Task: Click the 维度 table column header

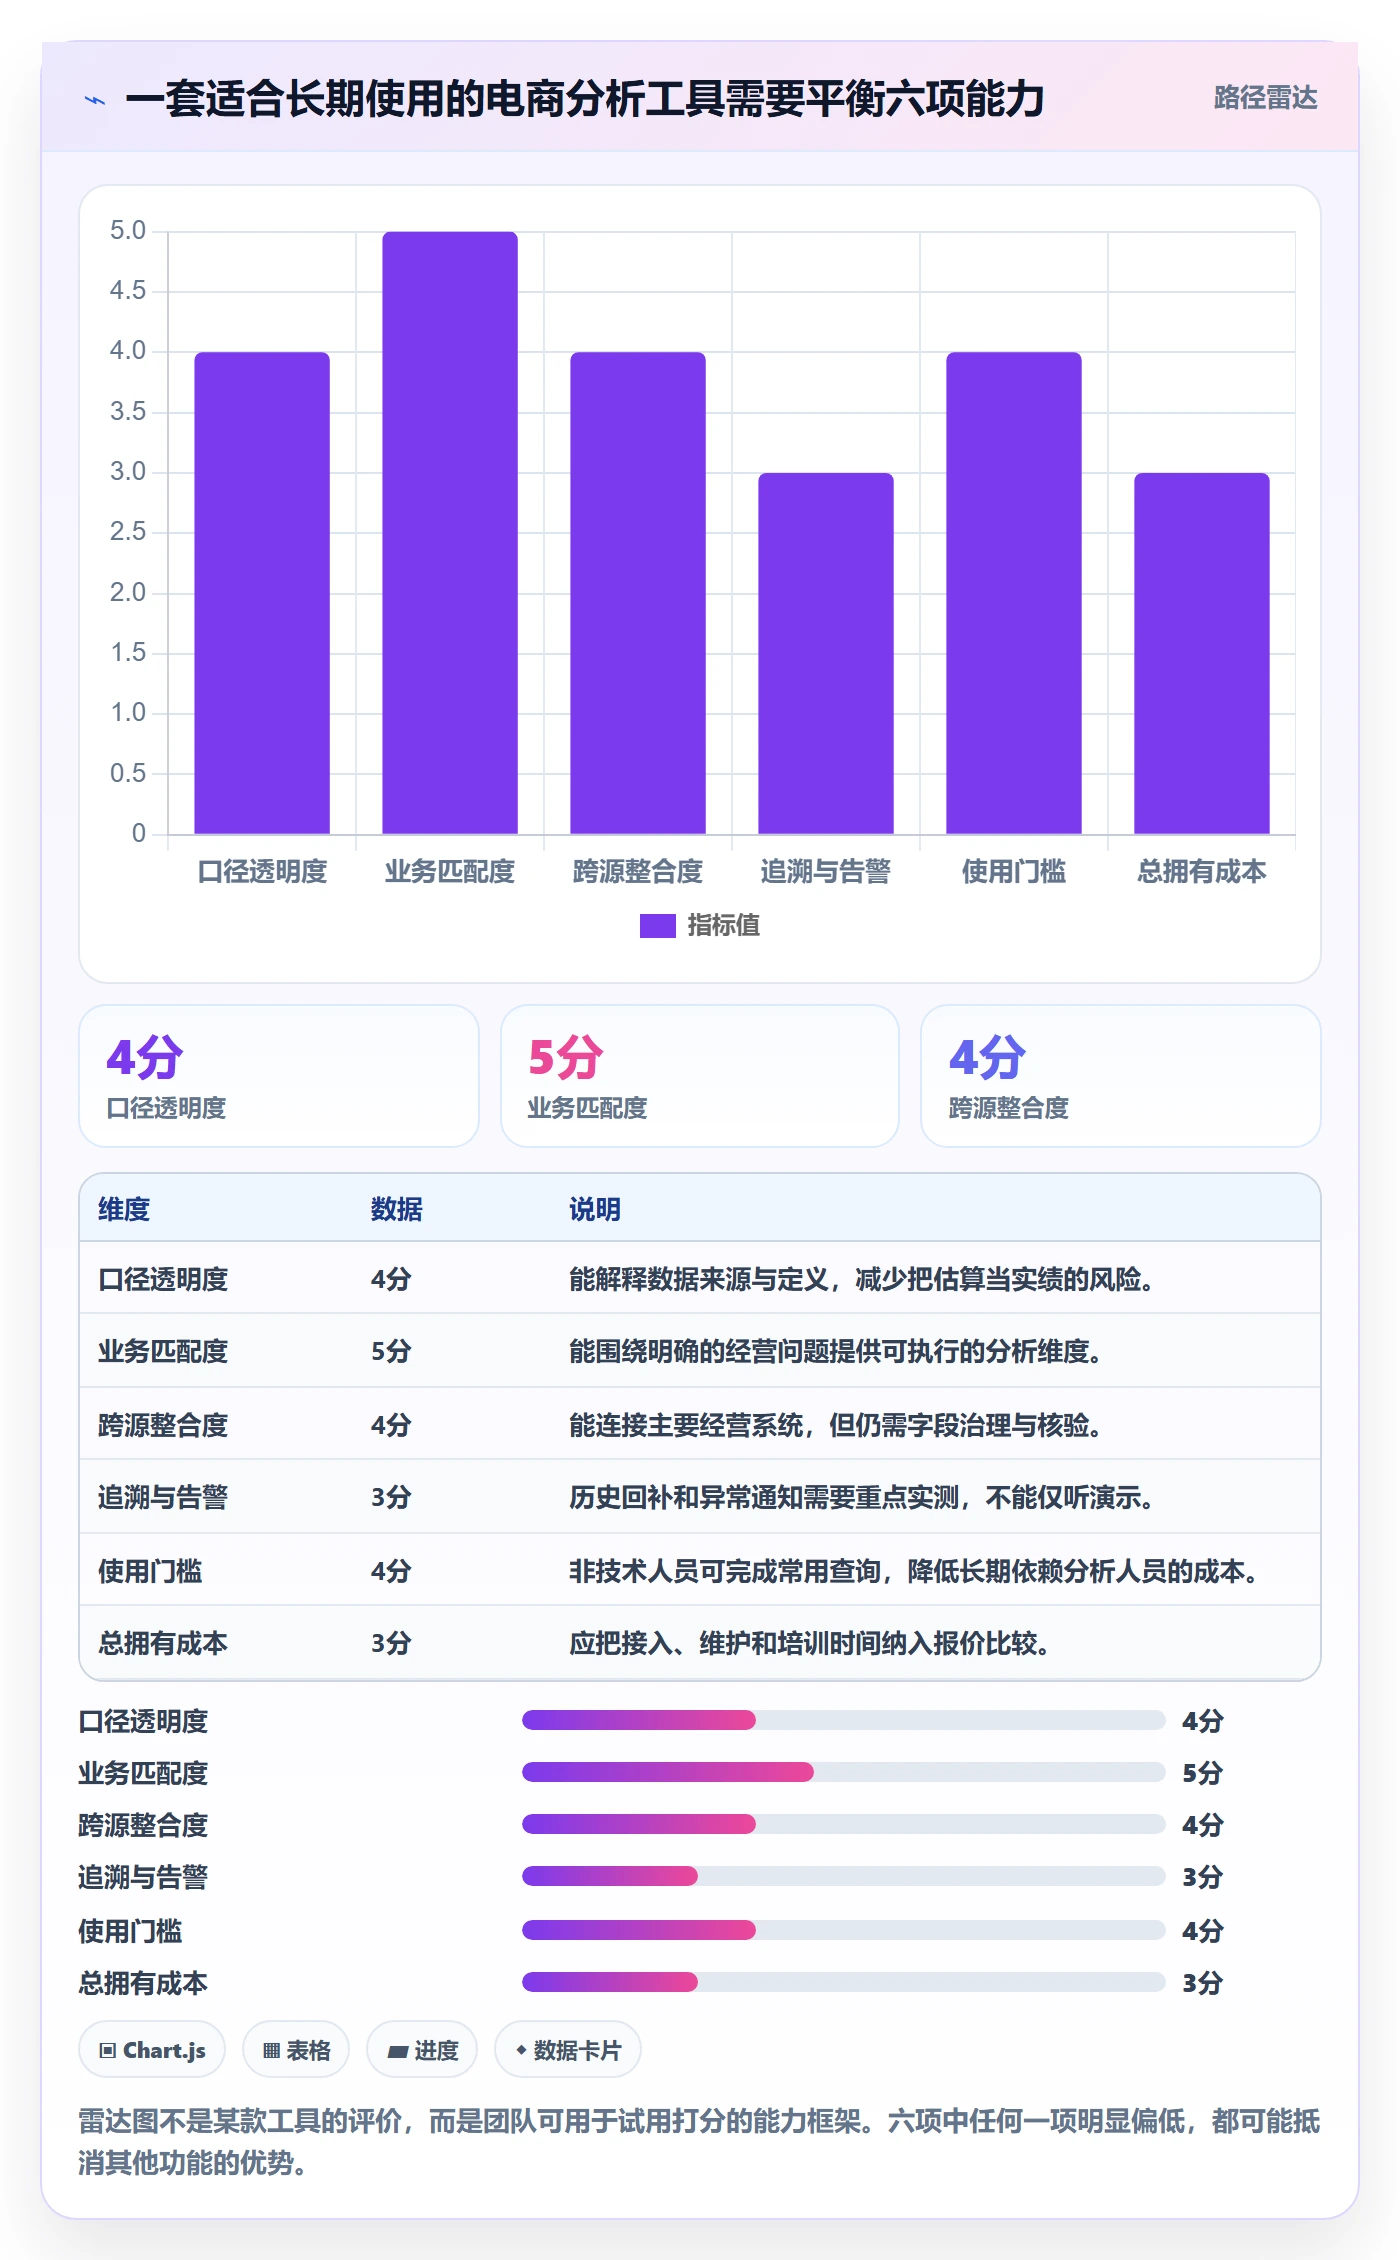Action: [124, 1210]
